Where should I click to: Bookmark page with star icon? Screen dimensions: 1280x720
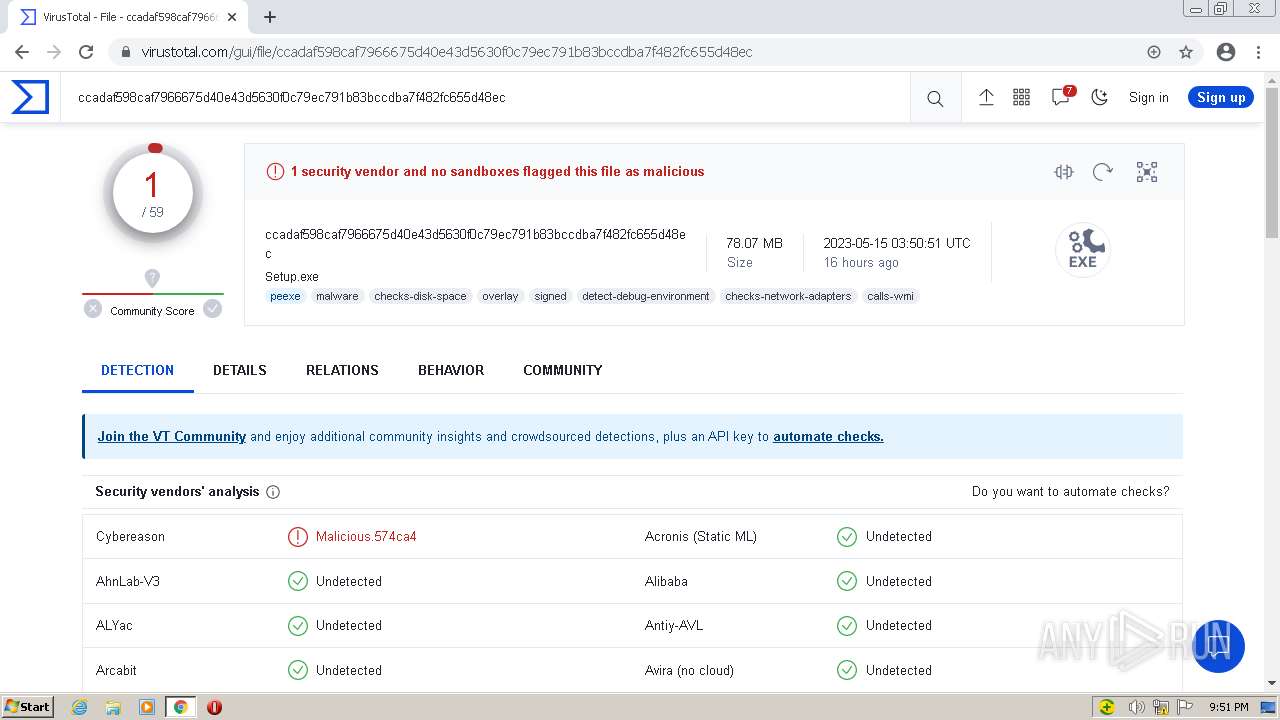click(1186, 52)
